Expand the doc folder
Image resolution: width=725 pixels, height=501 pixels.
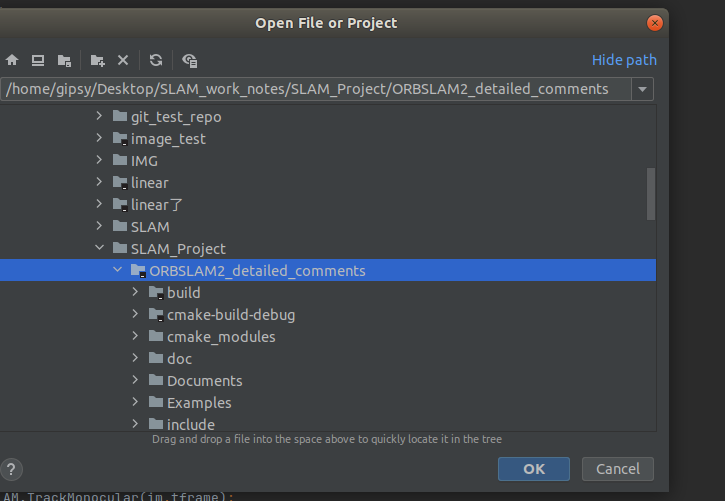[x=135, y=358]
